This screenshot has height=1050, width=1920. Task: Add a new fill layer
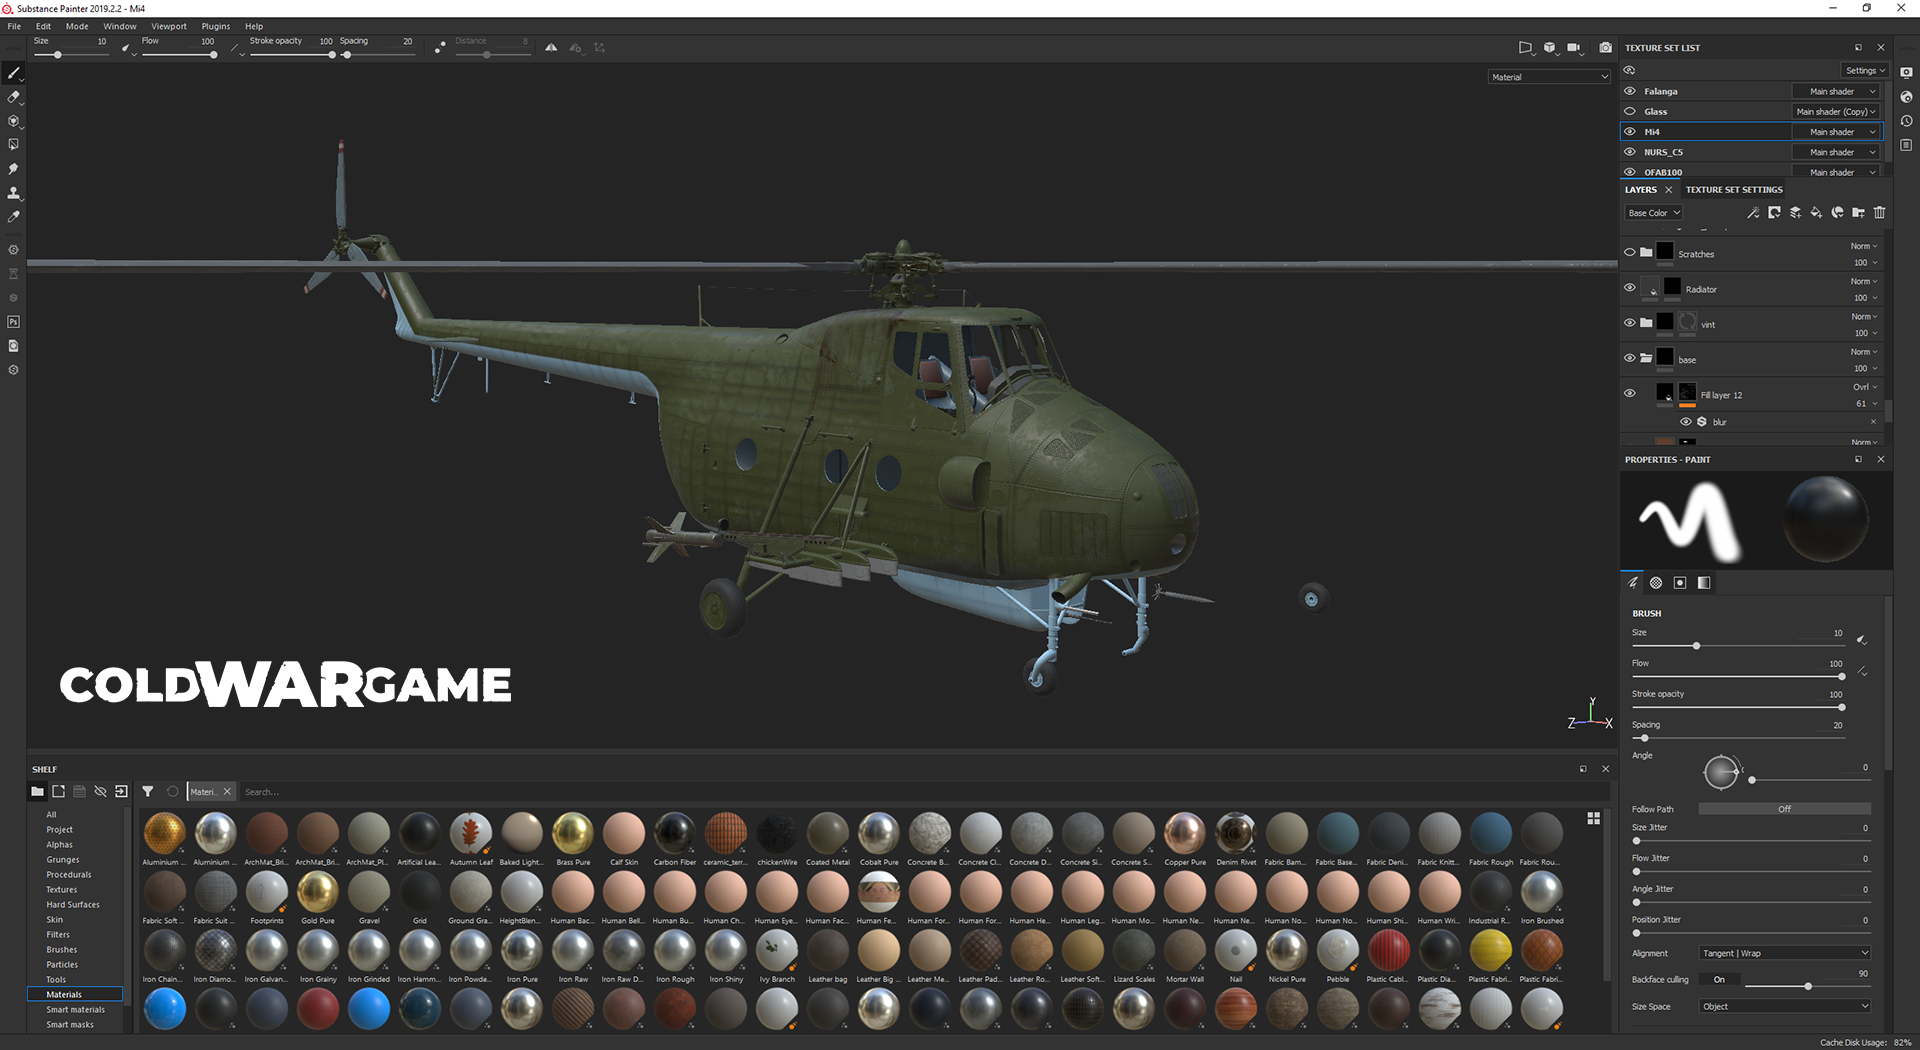pyautogui.click(x=1816, y=213)
